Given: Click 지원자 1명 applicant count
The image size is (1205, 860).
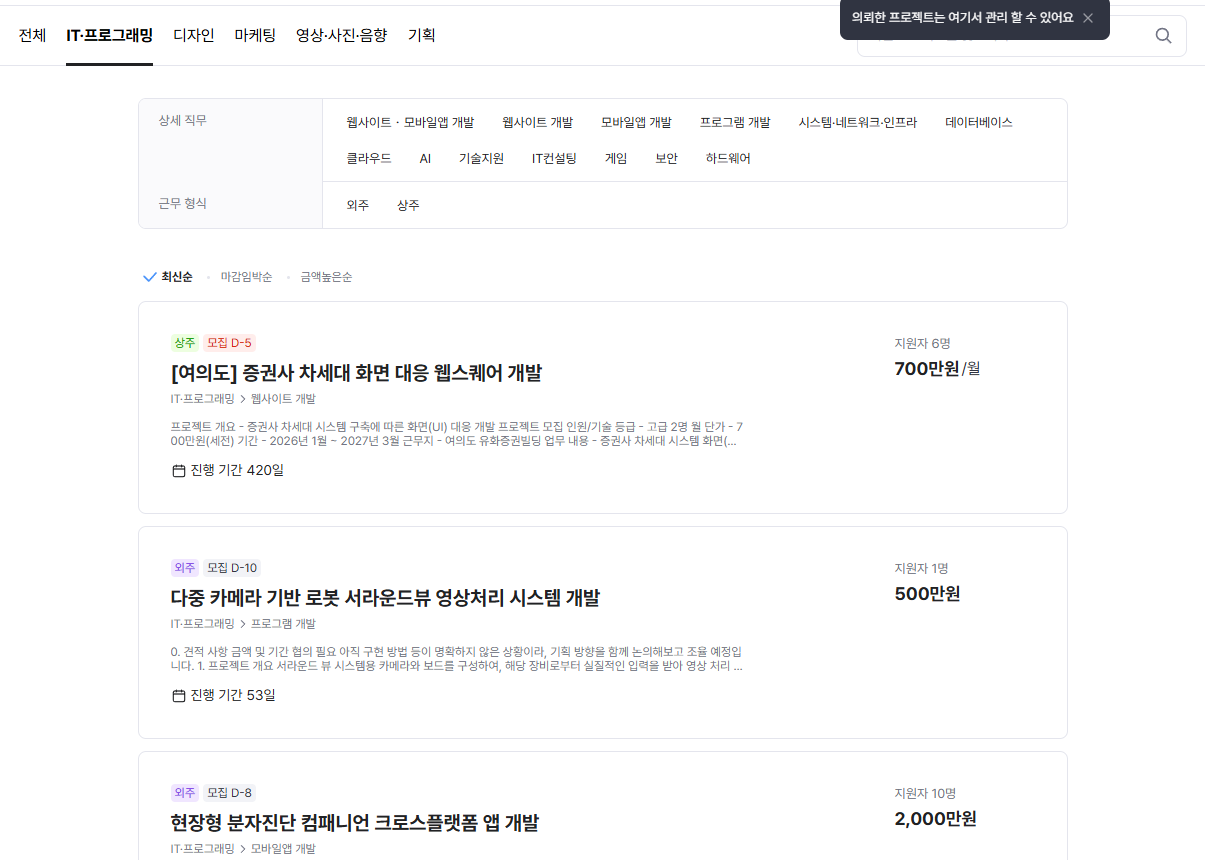Looking at the screenshot, I should 922,568.
